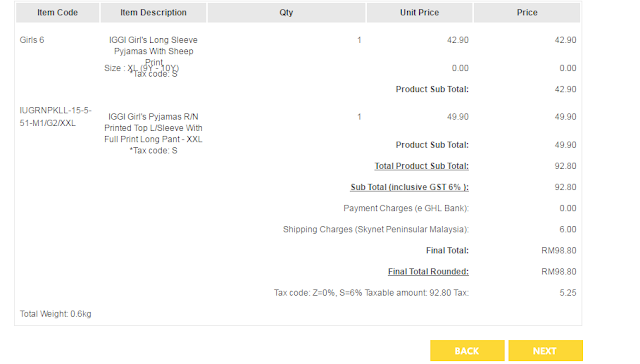
Task: Click the Sub Total inclusive GST label
Action: [409, 187]
